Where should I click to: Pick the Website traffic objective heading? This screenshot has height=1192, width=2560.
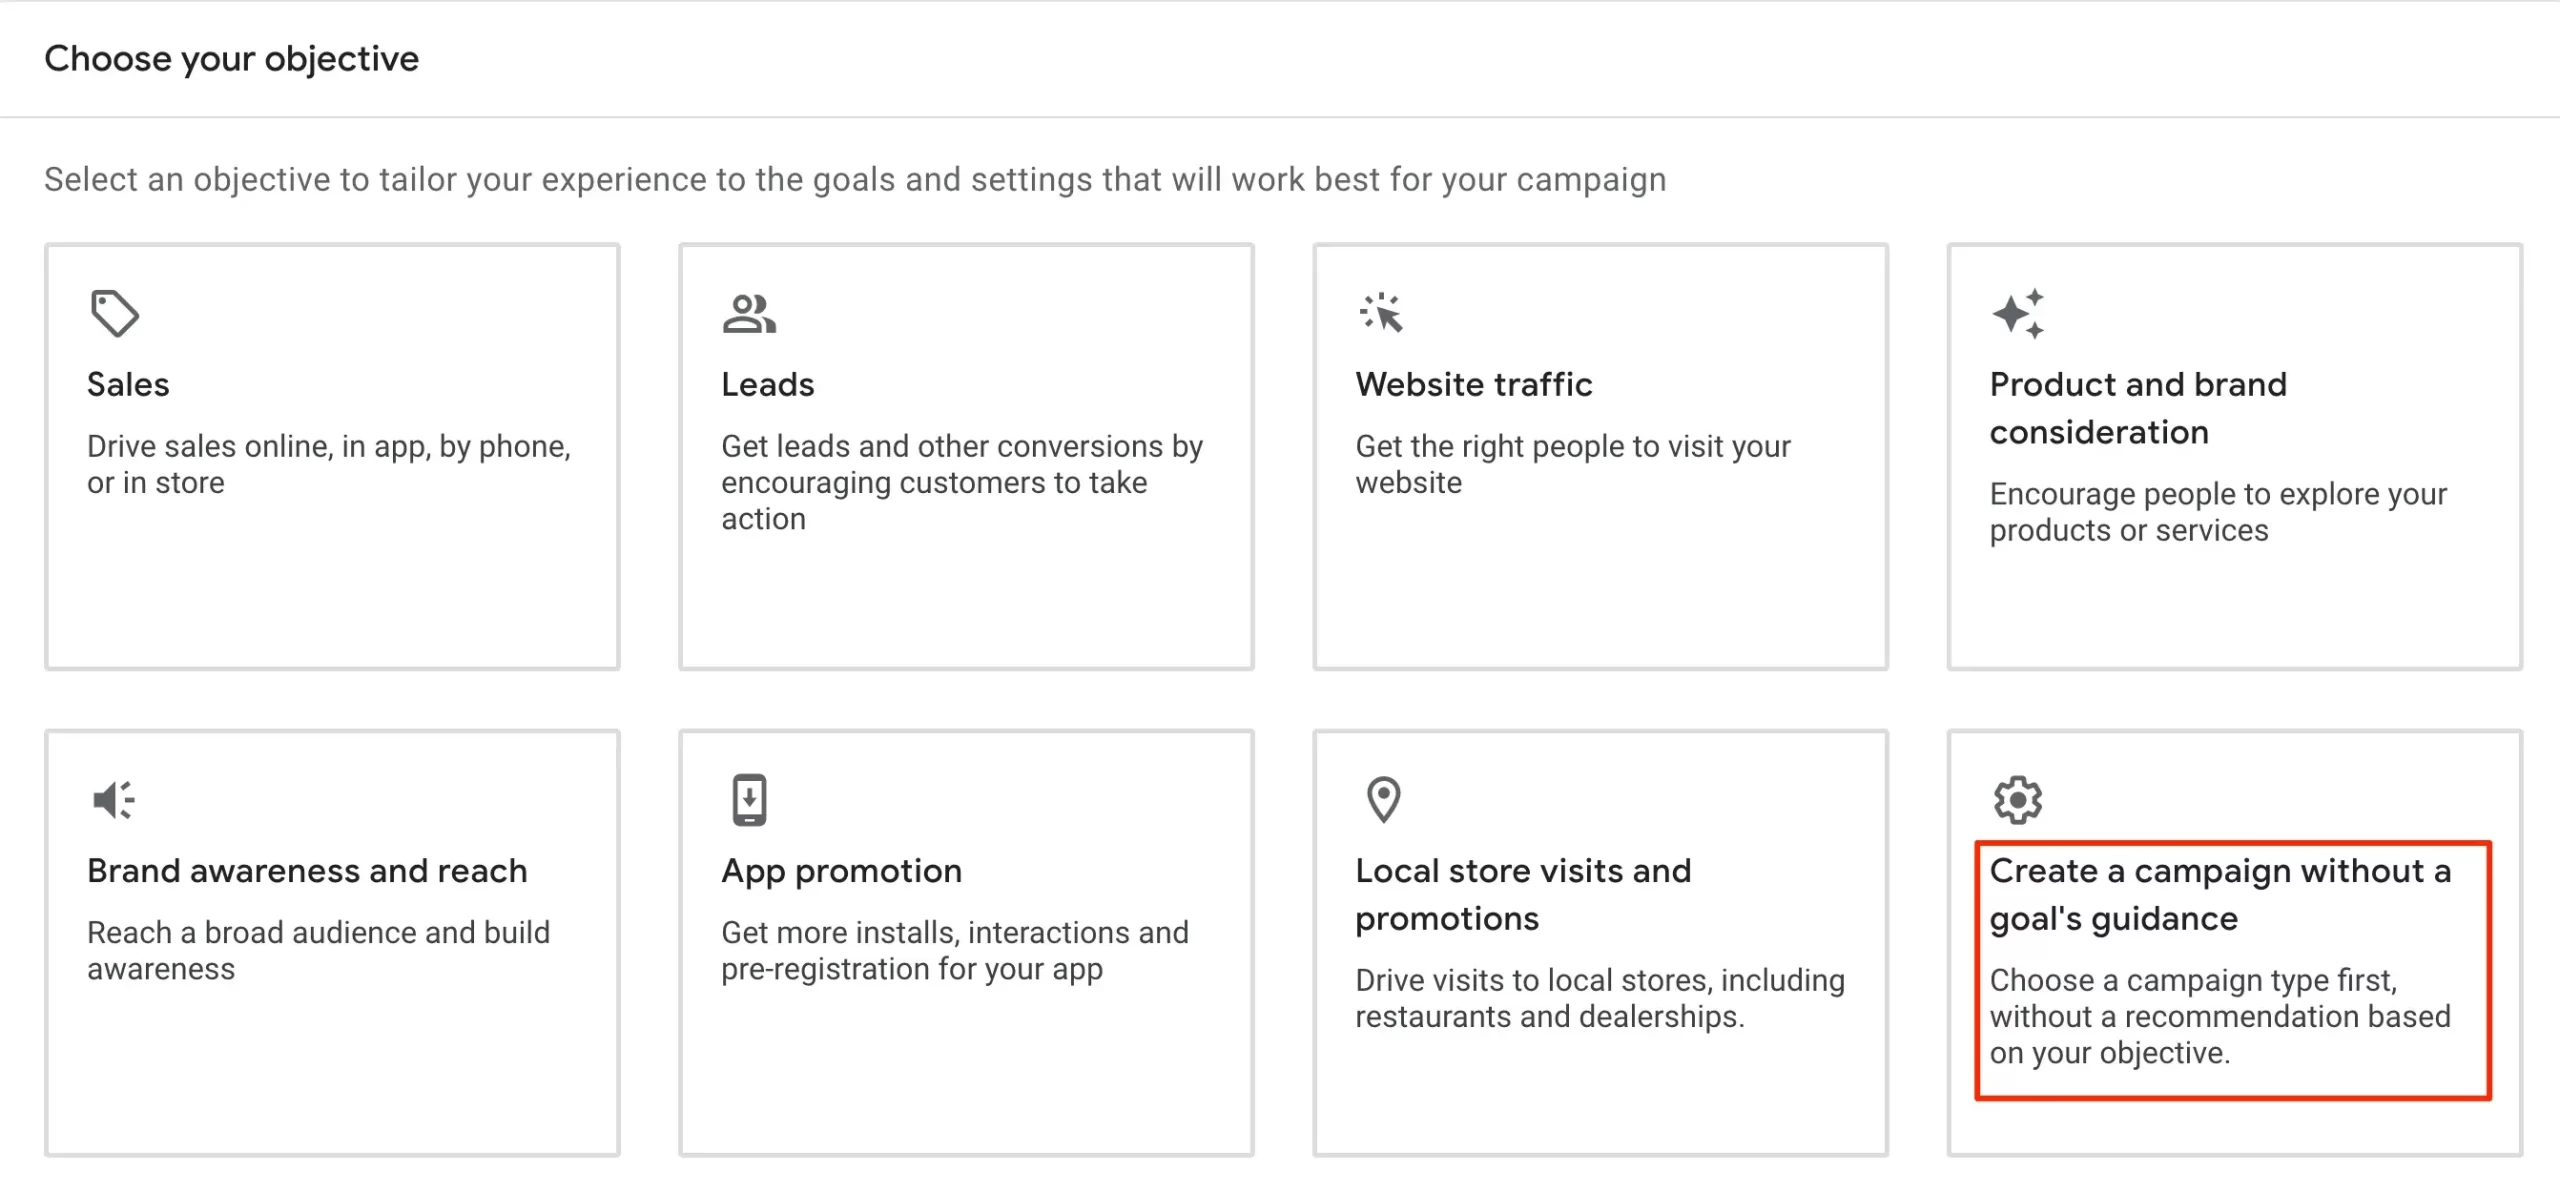(x=1473, y=385)
